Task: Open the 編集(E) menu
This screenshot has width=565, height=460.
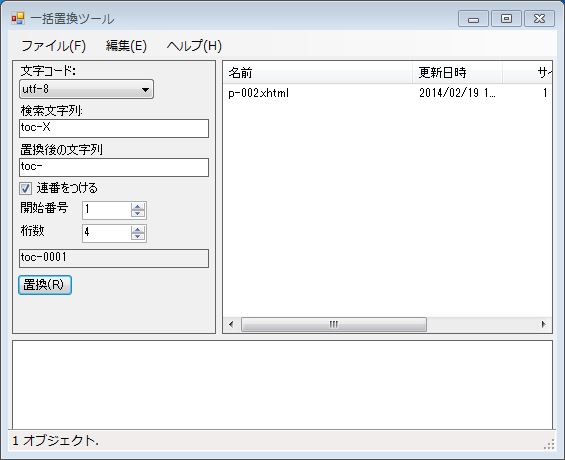Action: click(x=126, y=46)
